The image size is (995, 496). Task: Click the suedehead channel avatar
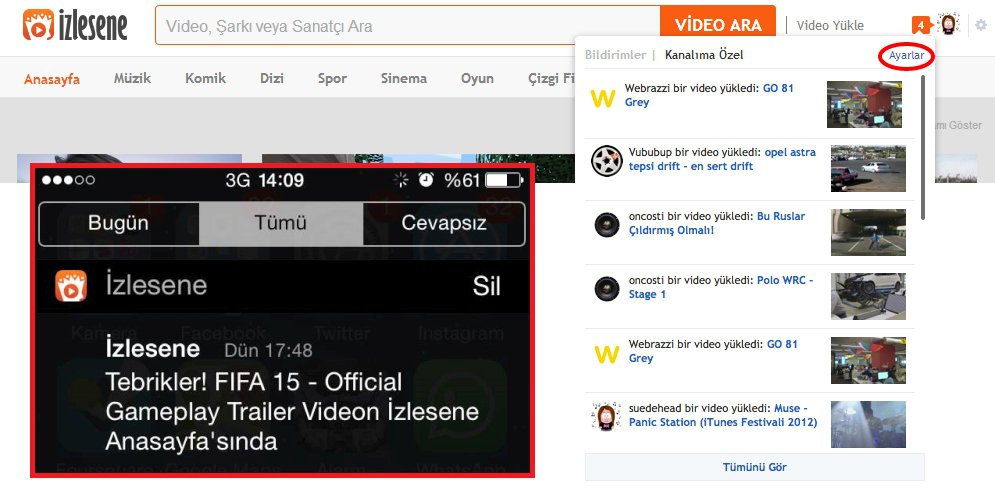pos(605,417)
